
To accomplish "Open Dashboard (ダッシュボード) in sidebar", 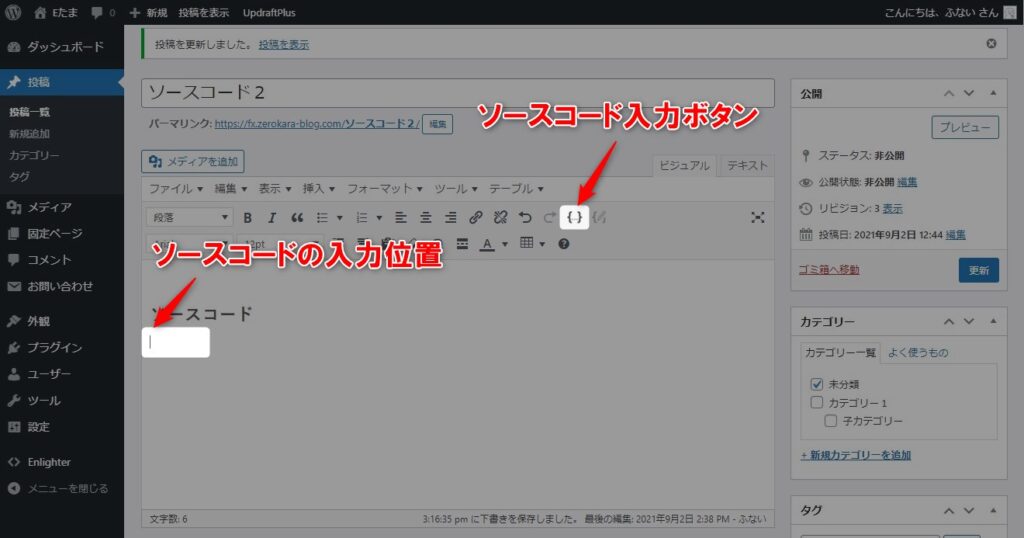I will [x=62, y=47].
